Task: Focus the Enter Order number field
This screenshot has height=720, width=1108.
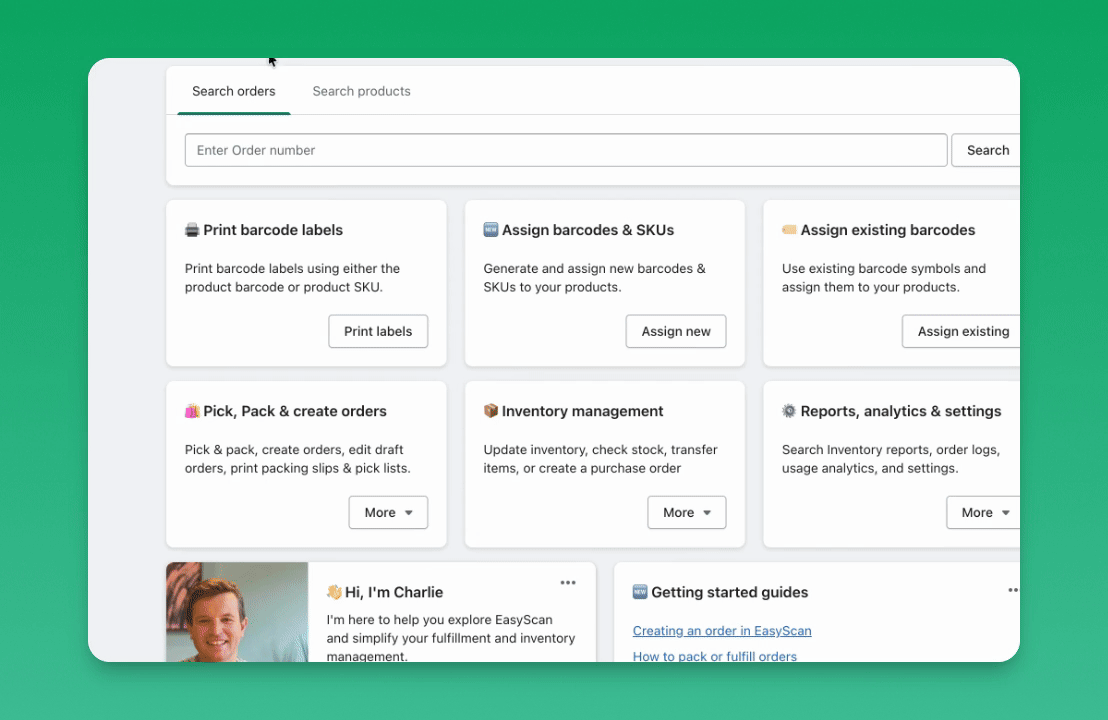Action: (566, 150)
